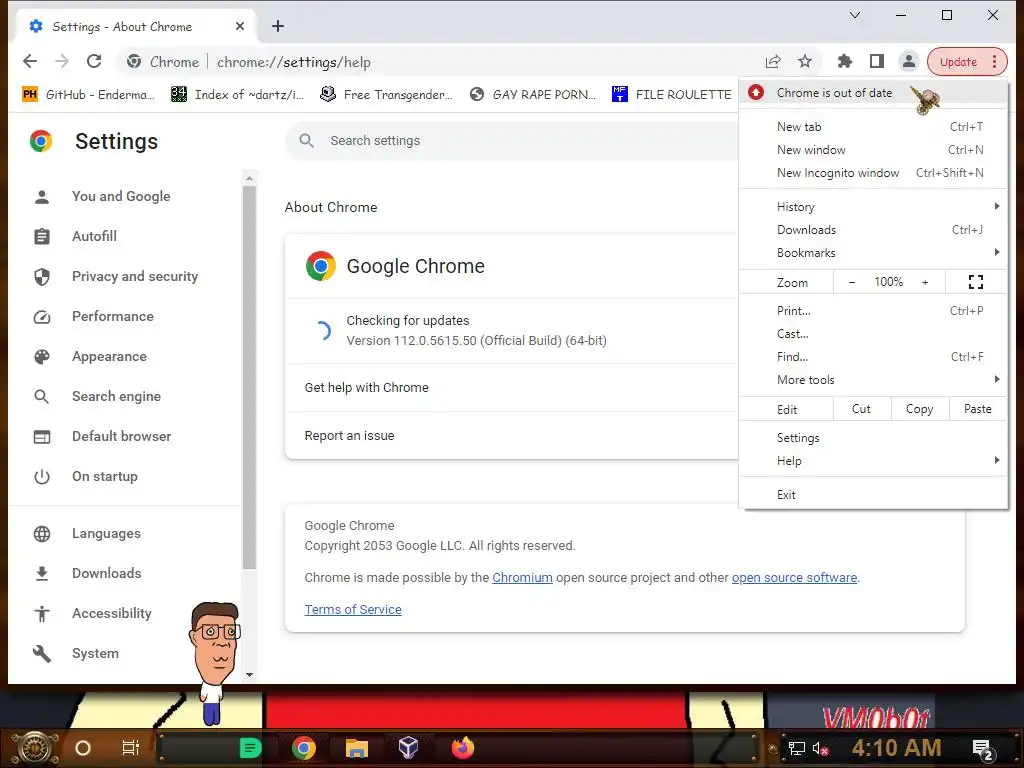This screenshot has width=1024, height=768.
Task: Choose Find... from menu
Action: tap(874, 357)
